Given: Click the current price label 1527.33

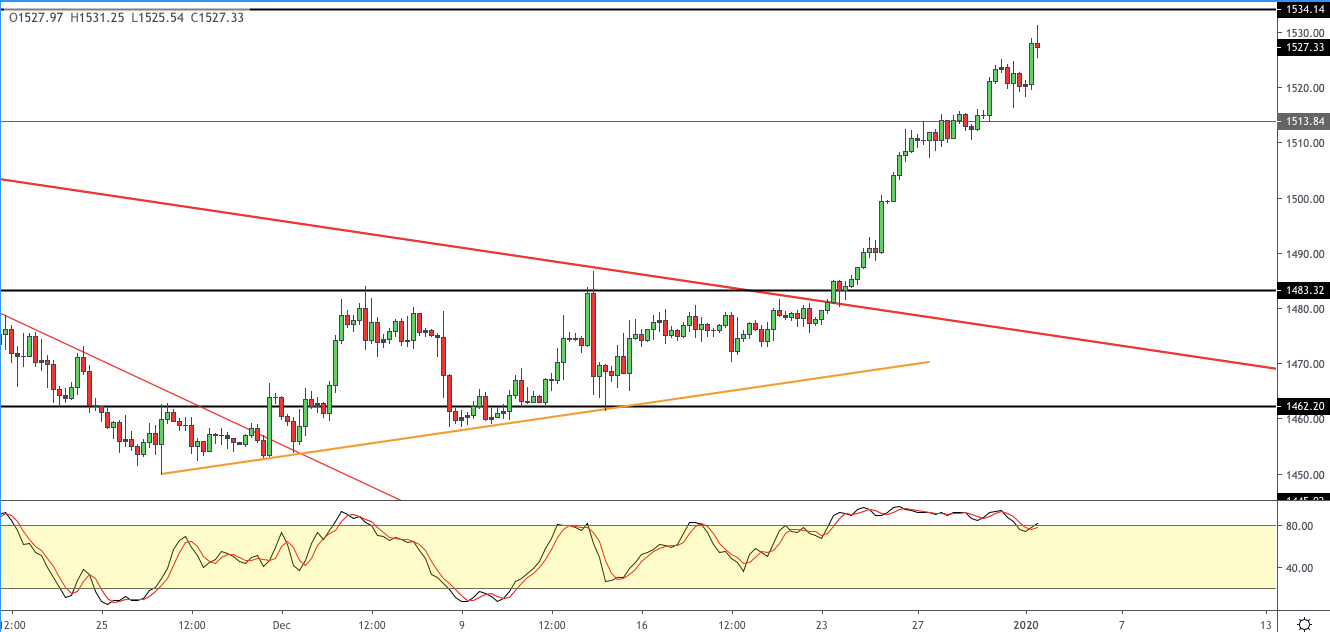Looking at the screenshot, I should [x=1304, y=46].
